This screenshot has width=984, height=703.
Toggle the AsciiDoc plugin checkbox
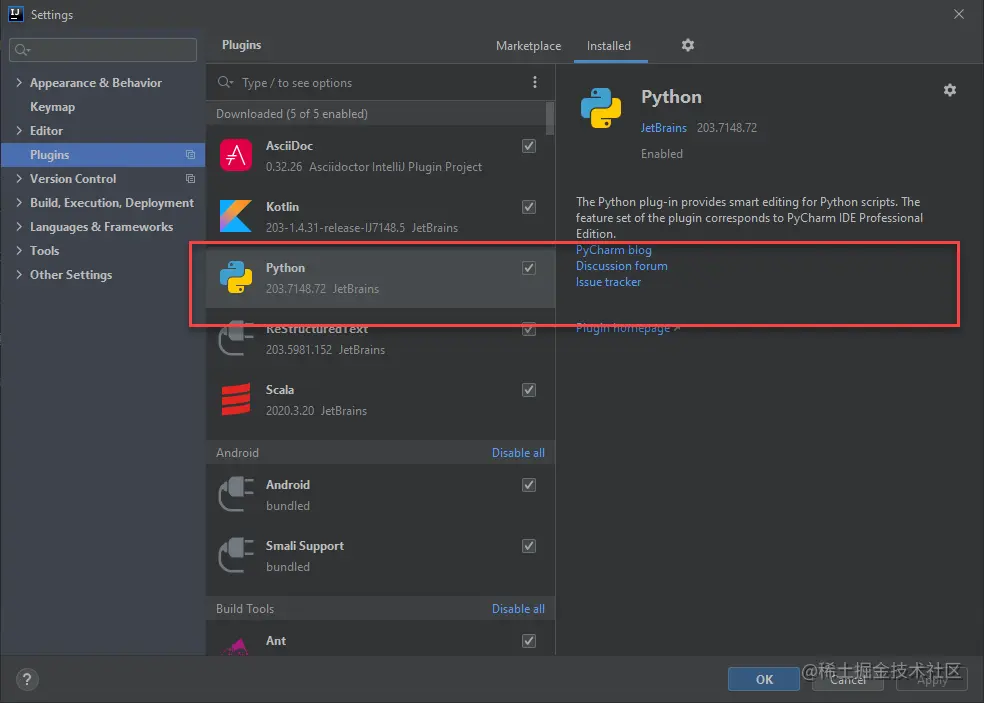(x=529, y=146)
